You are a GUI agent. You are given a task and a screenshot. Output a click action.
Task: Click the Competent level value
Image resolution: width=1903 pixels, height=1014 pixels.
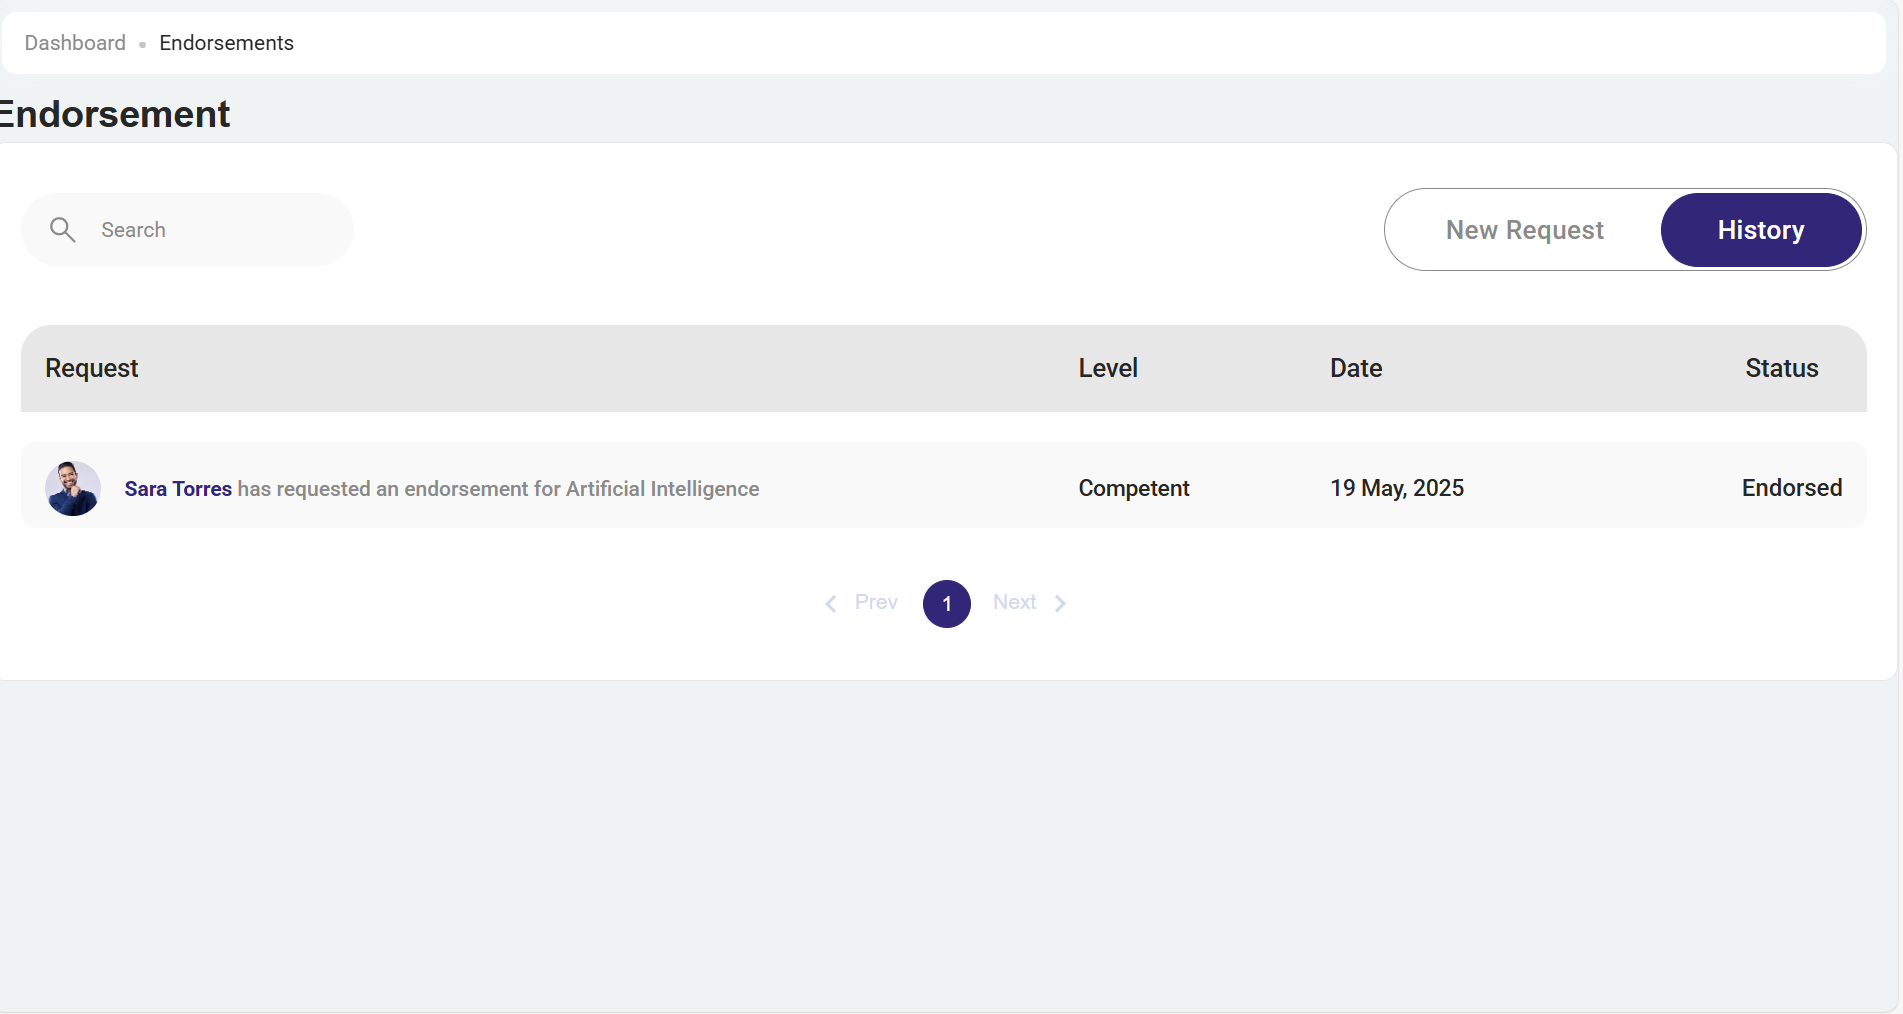tap(1133, 488)
